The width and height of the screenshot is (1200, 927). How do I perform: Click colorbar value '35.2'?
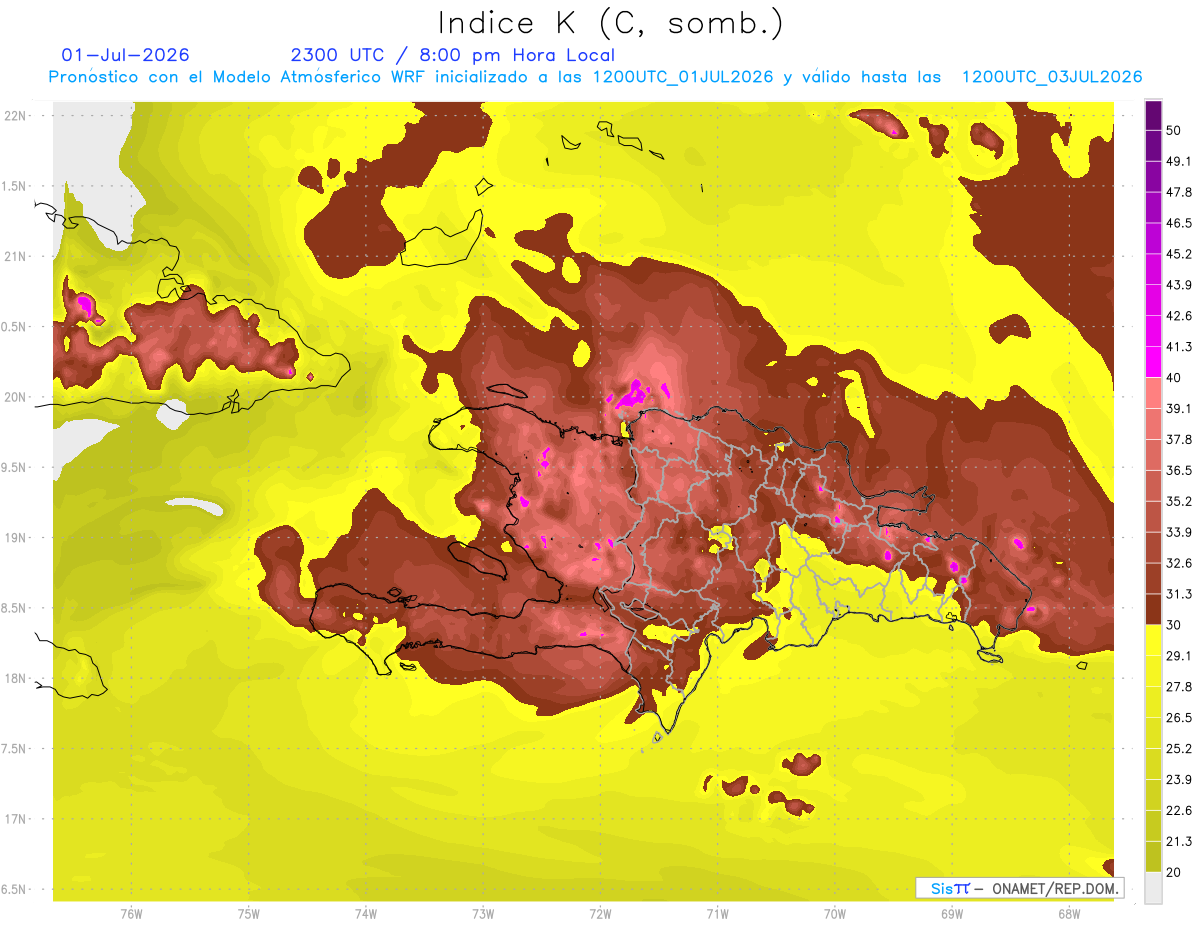click(1179, 501)
